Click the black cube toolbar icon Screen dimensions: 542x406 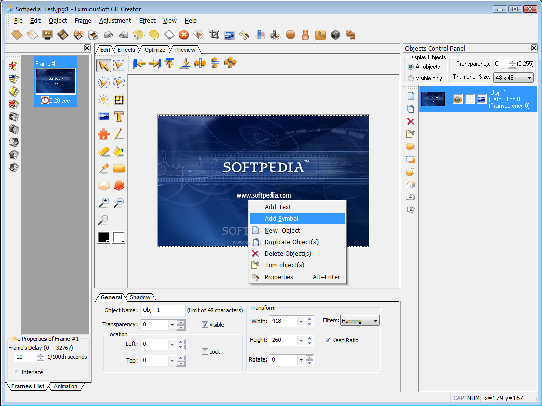tap(335, 35)
